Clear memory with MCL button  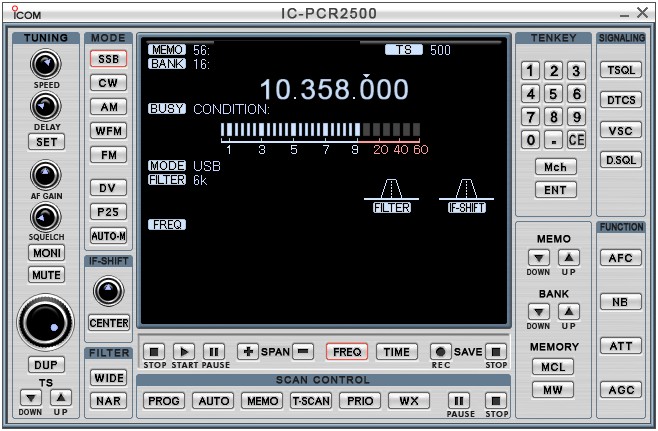coord(553,367)
